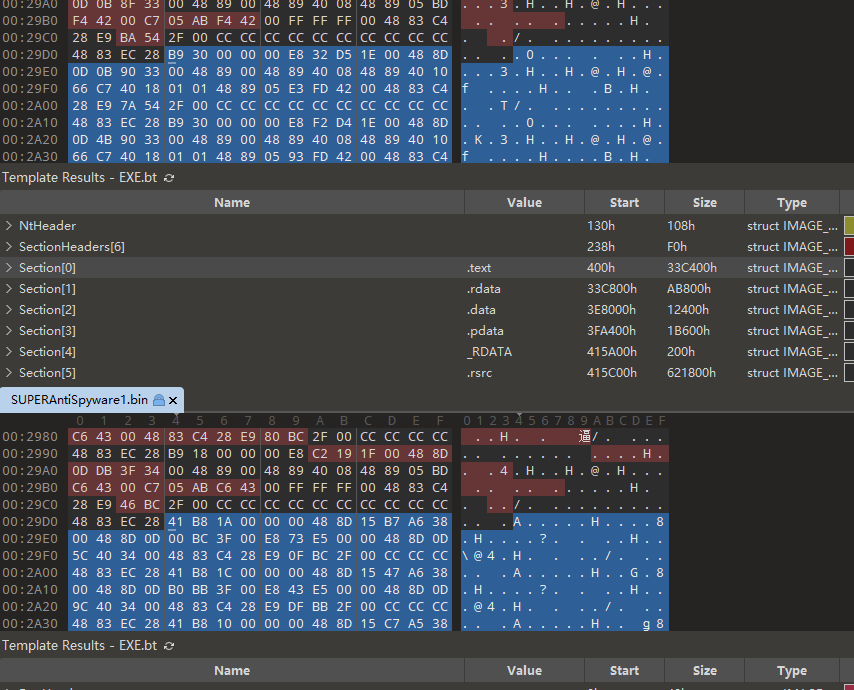The height and width of the screenshot is (690, 854).
Task: Select the 3E8000h start offset cell
Action: tap(611, 310)
